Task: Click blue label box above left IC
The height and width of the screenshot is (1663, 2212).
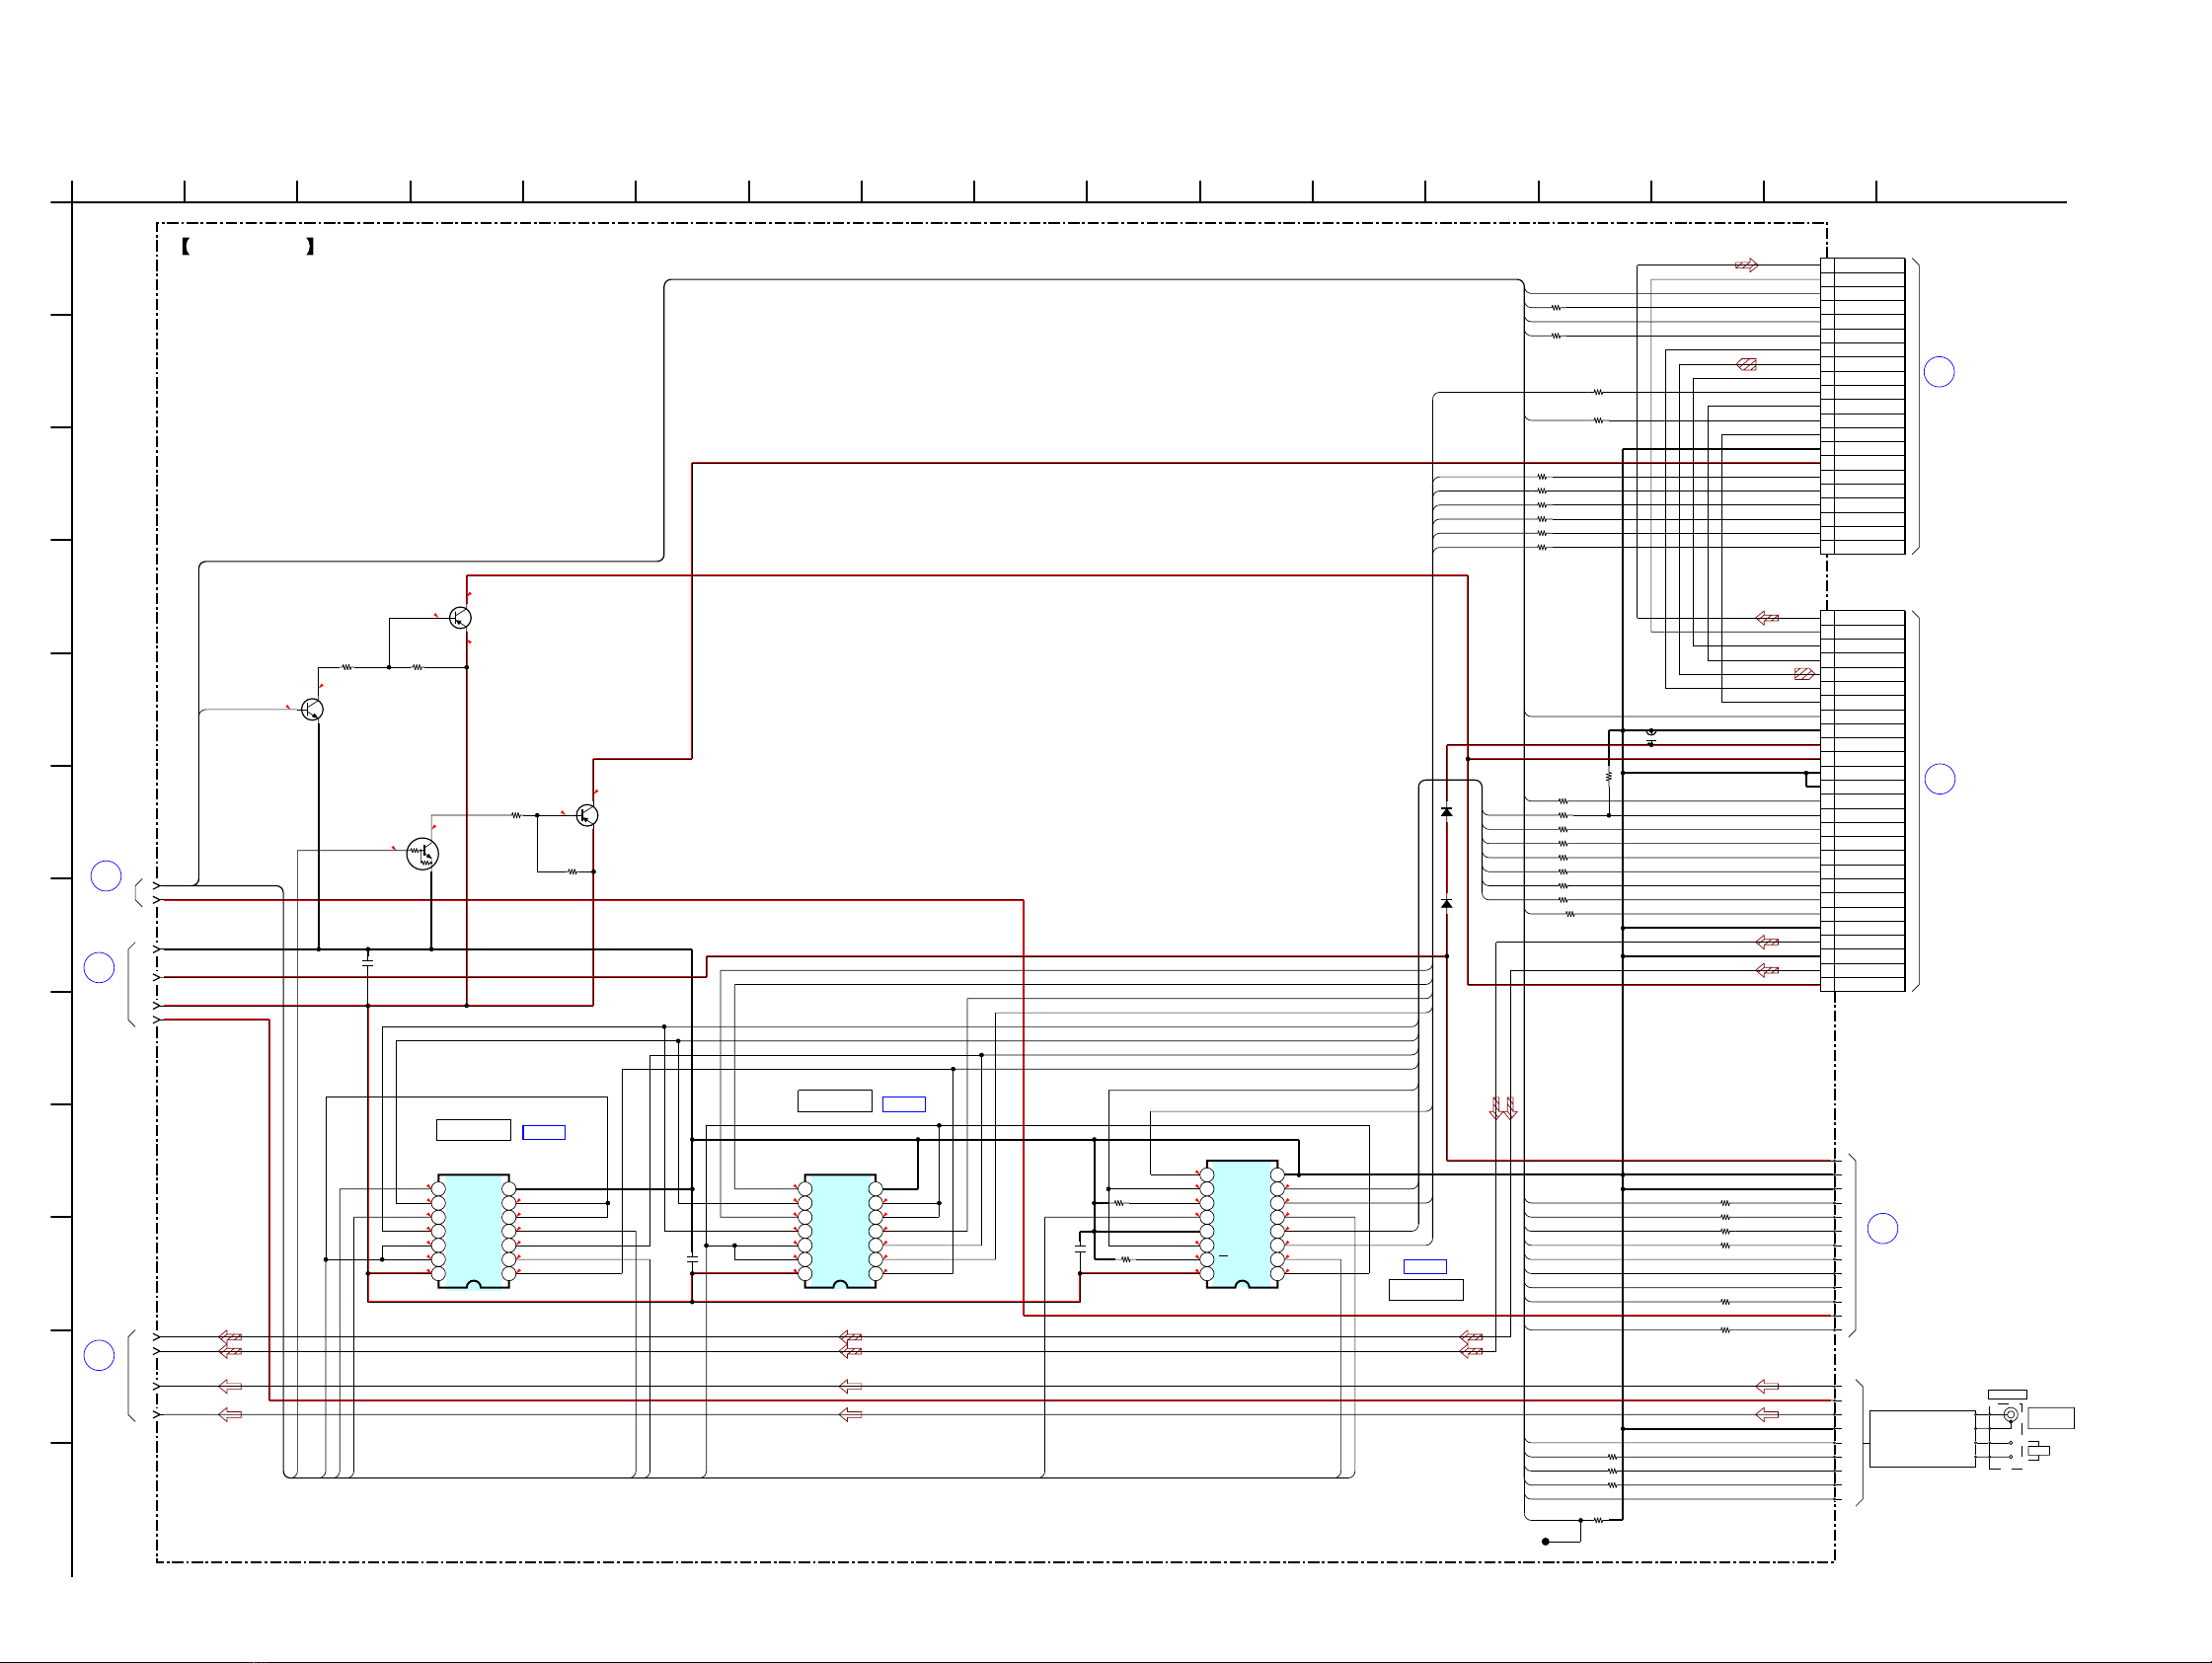Action: (544, 1132)
